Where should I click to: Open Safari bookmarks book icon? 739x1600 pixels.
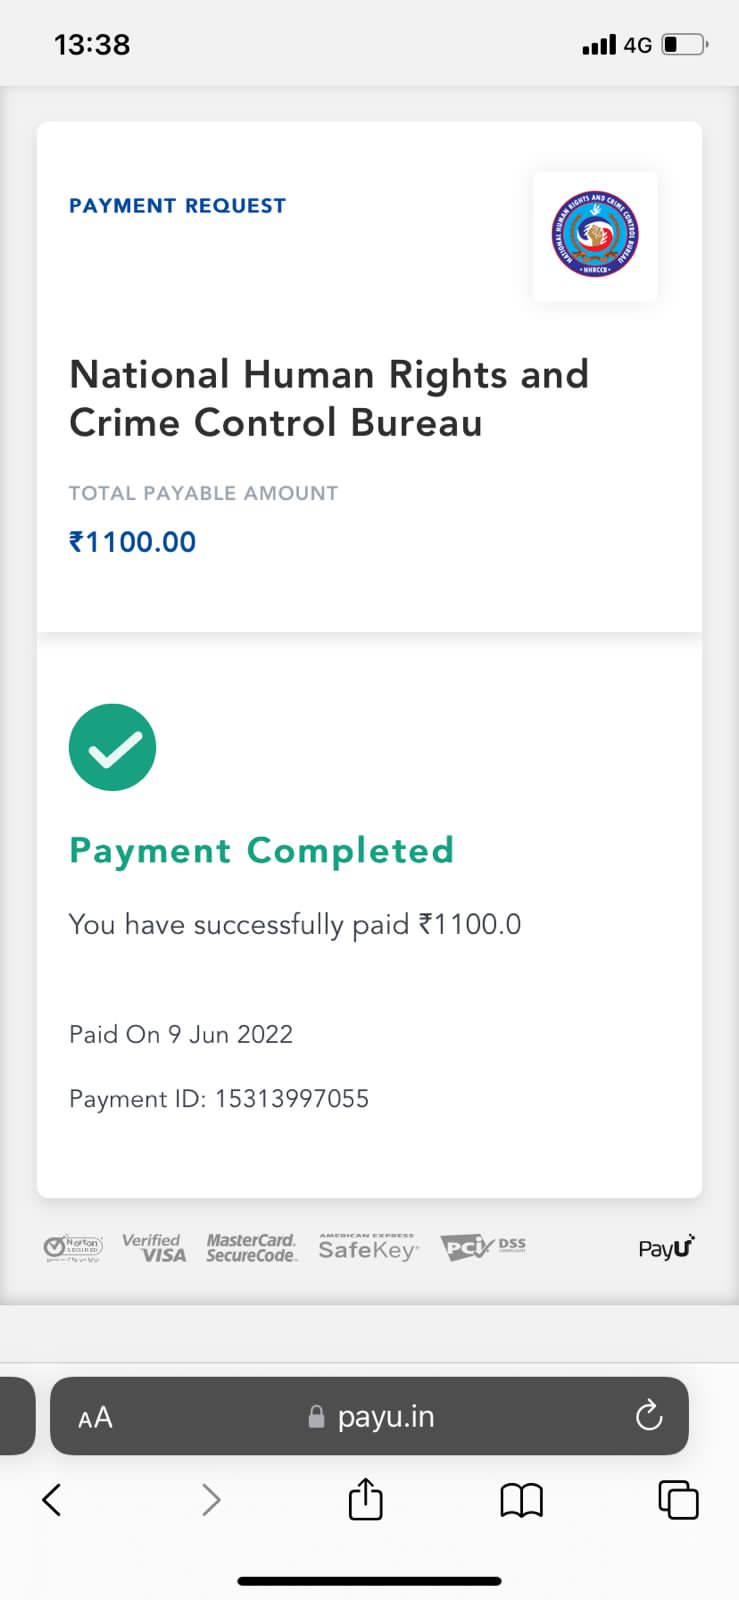tap(521, 1500)
